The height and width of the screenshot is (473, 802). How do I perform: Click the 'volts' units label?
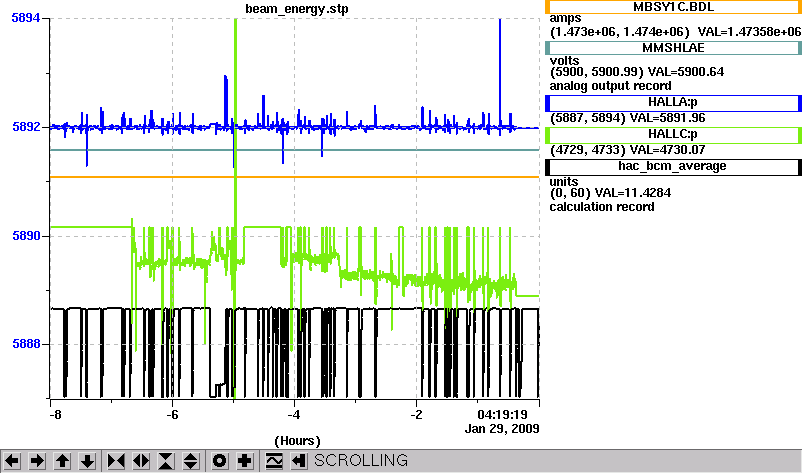[x=565, y=61]
